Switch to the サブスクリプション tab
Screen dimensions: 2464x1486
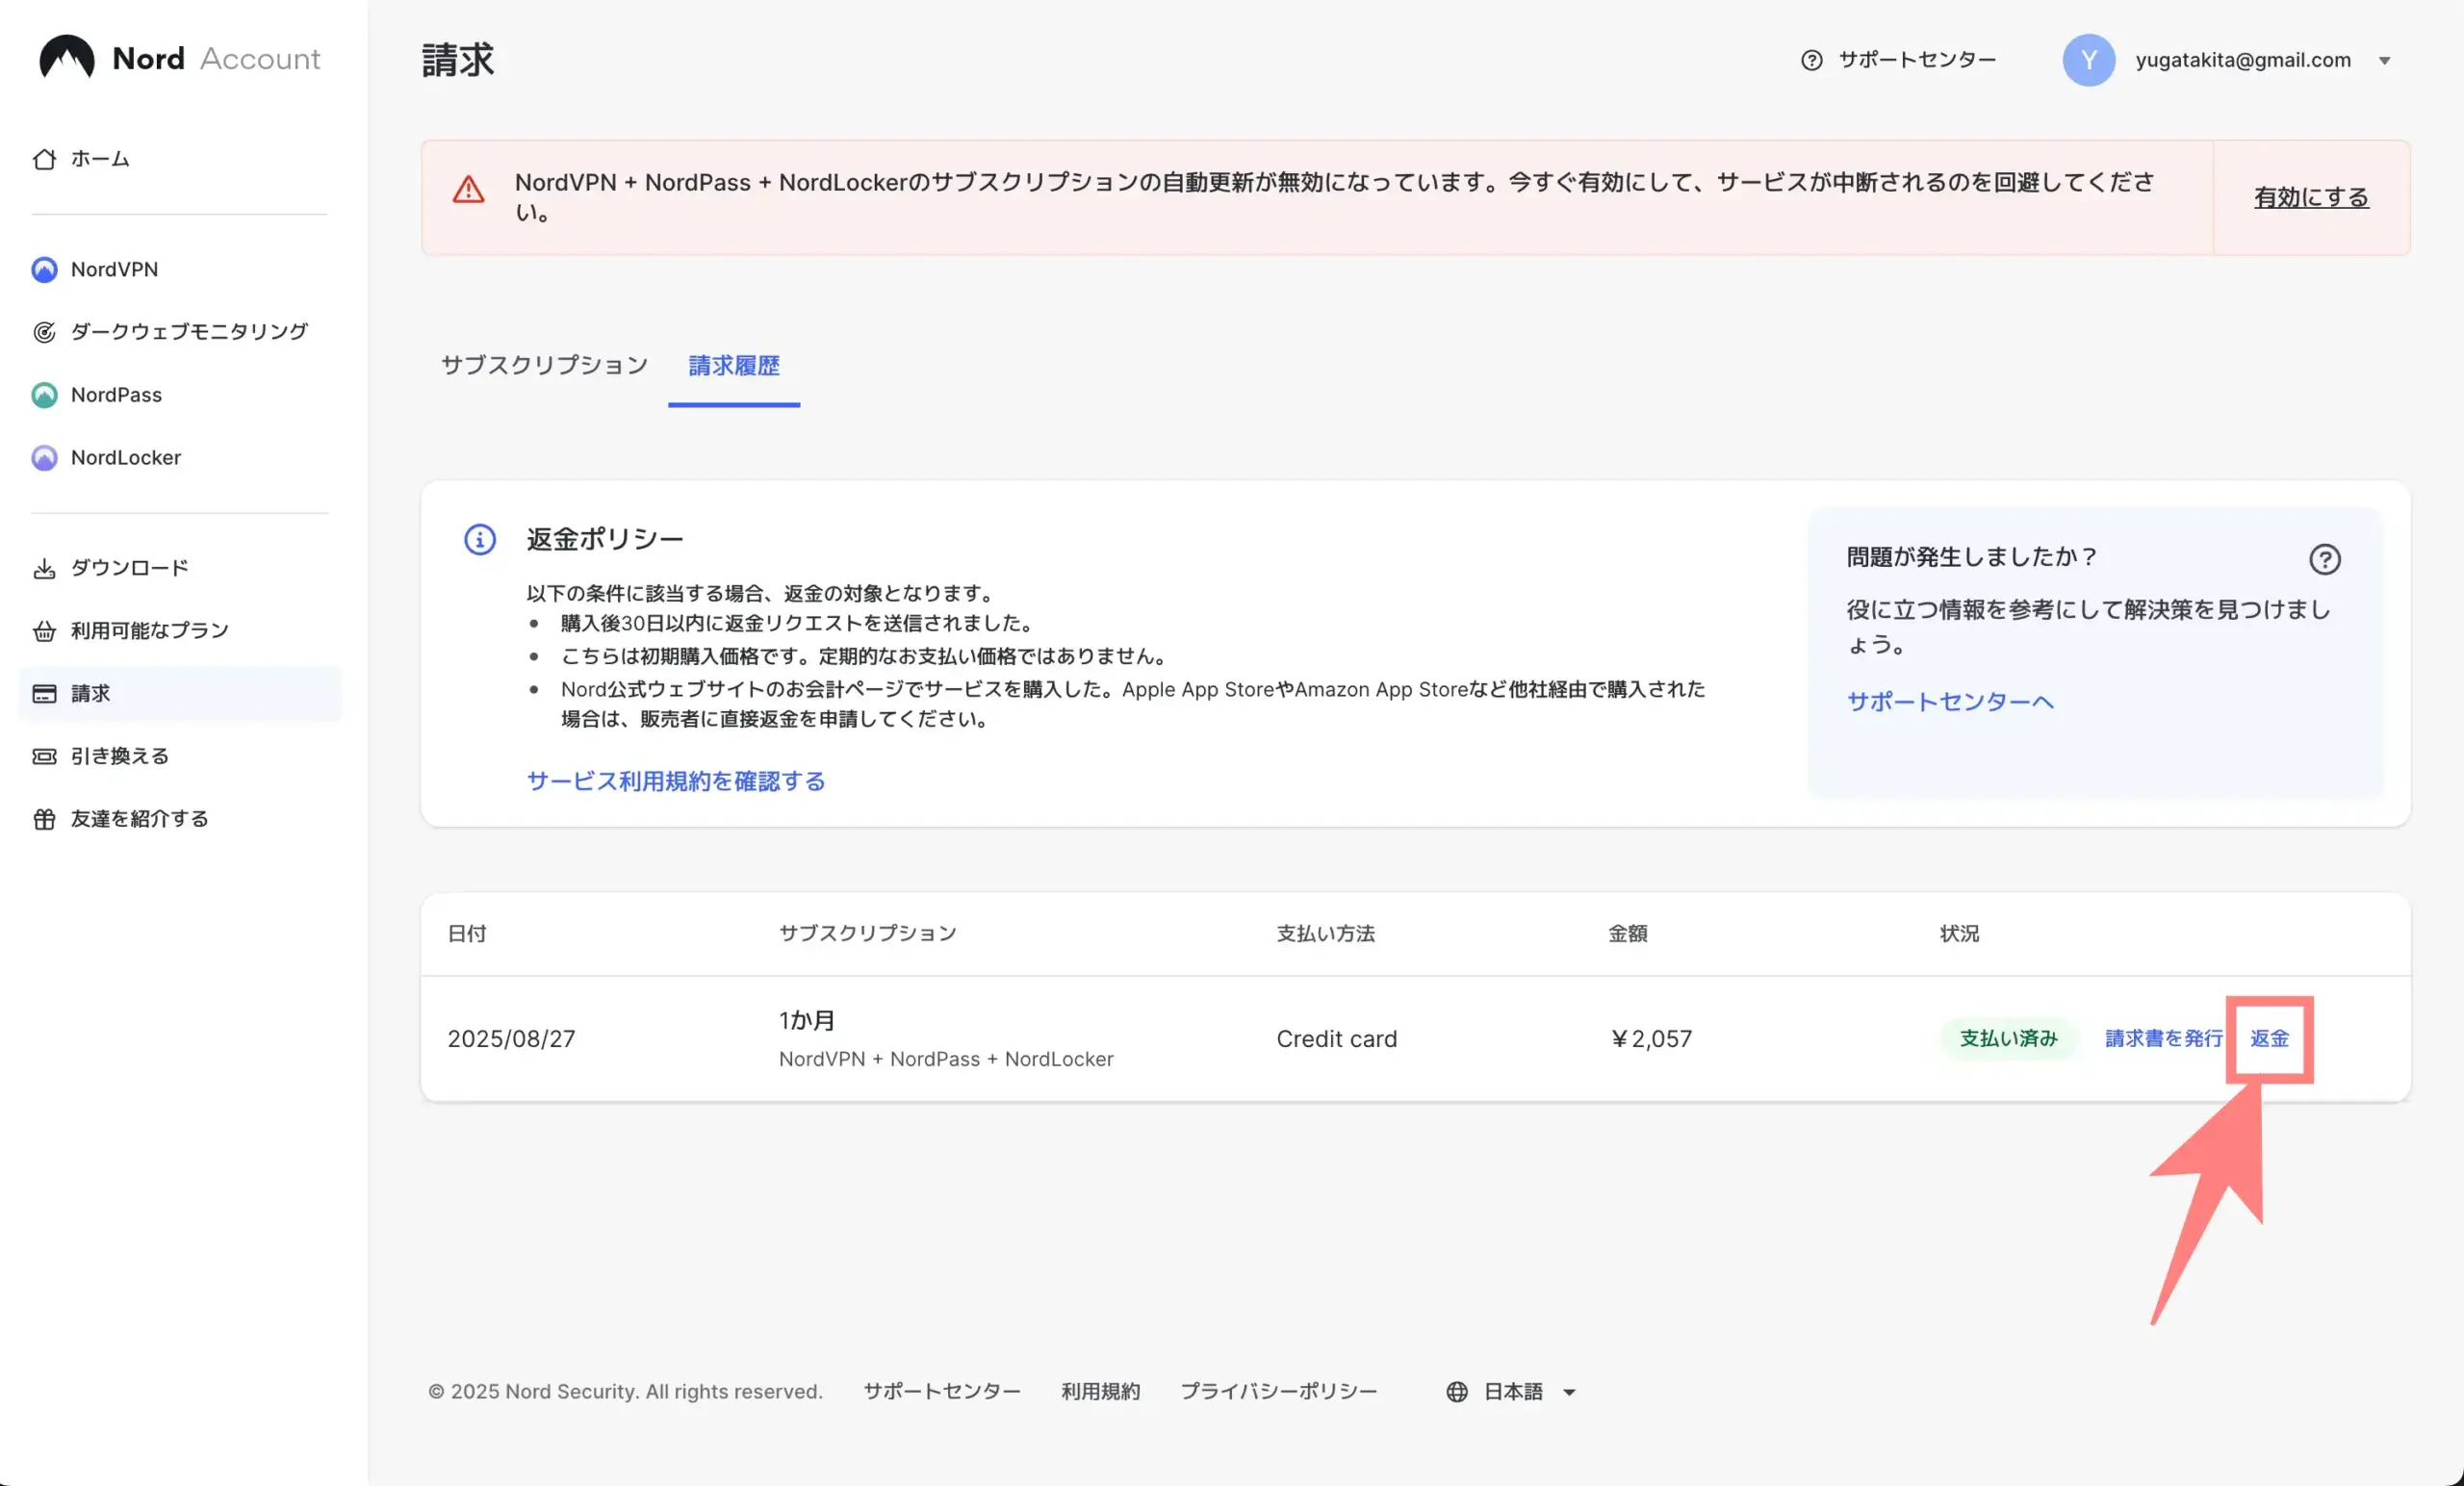544,365
